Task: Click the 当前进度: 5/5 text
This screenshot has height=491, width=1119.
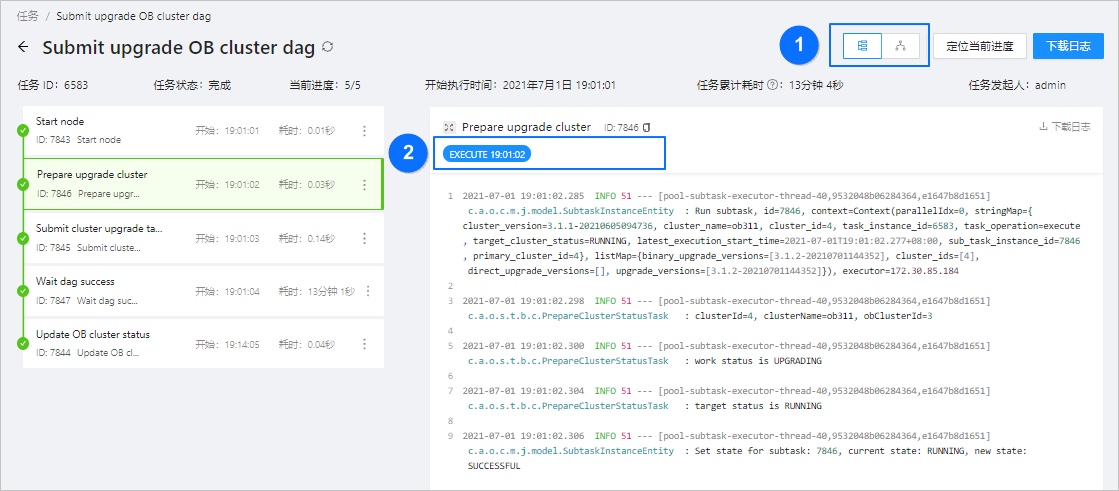Action: tap(325, 85)
